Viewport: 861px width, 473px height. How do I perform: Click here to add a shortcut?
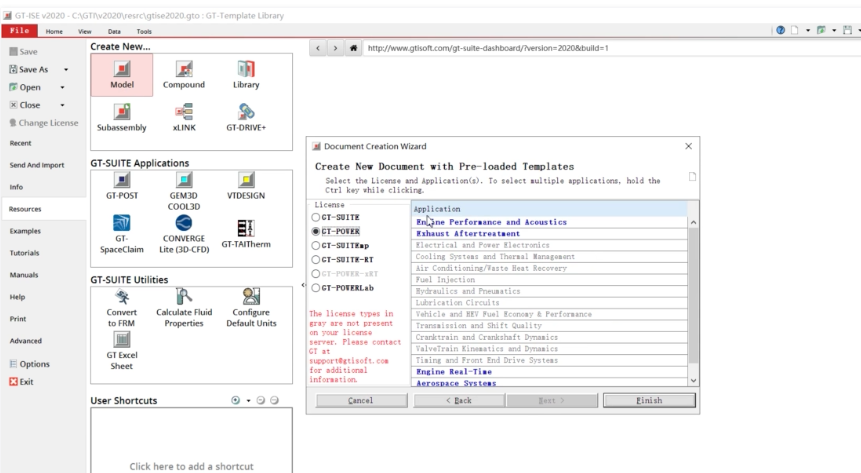pos(192,466)
